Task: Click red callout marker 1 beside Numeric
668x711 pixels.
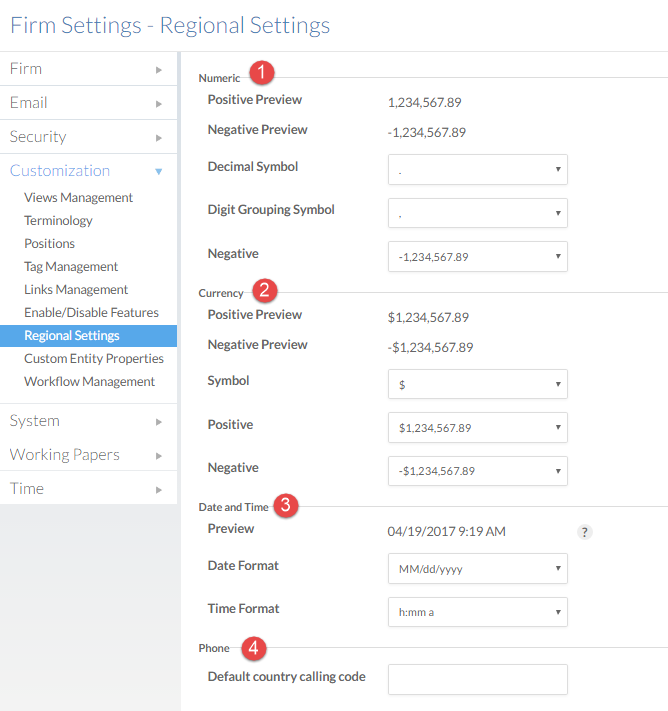Action: coord(262,73)
